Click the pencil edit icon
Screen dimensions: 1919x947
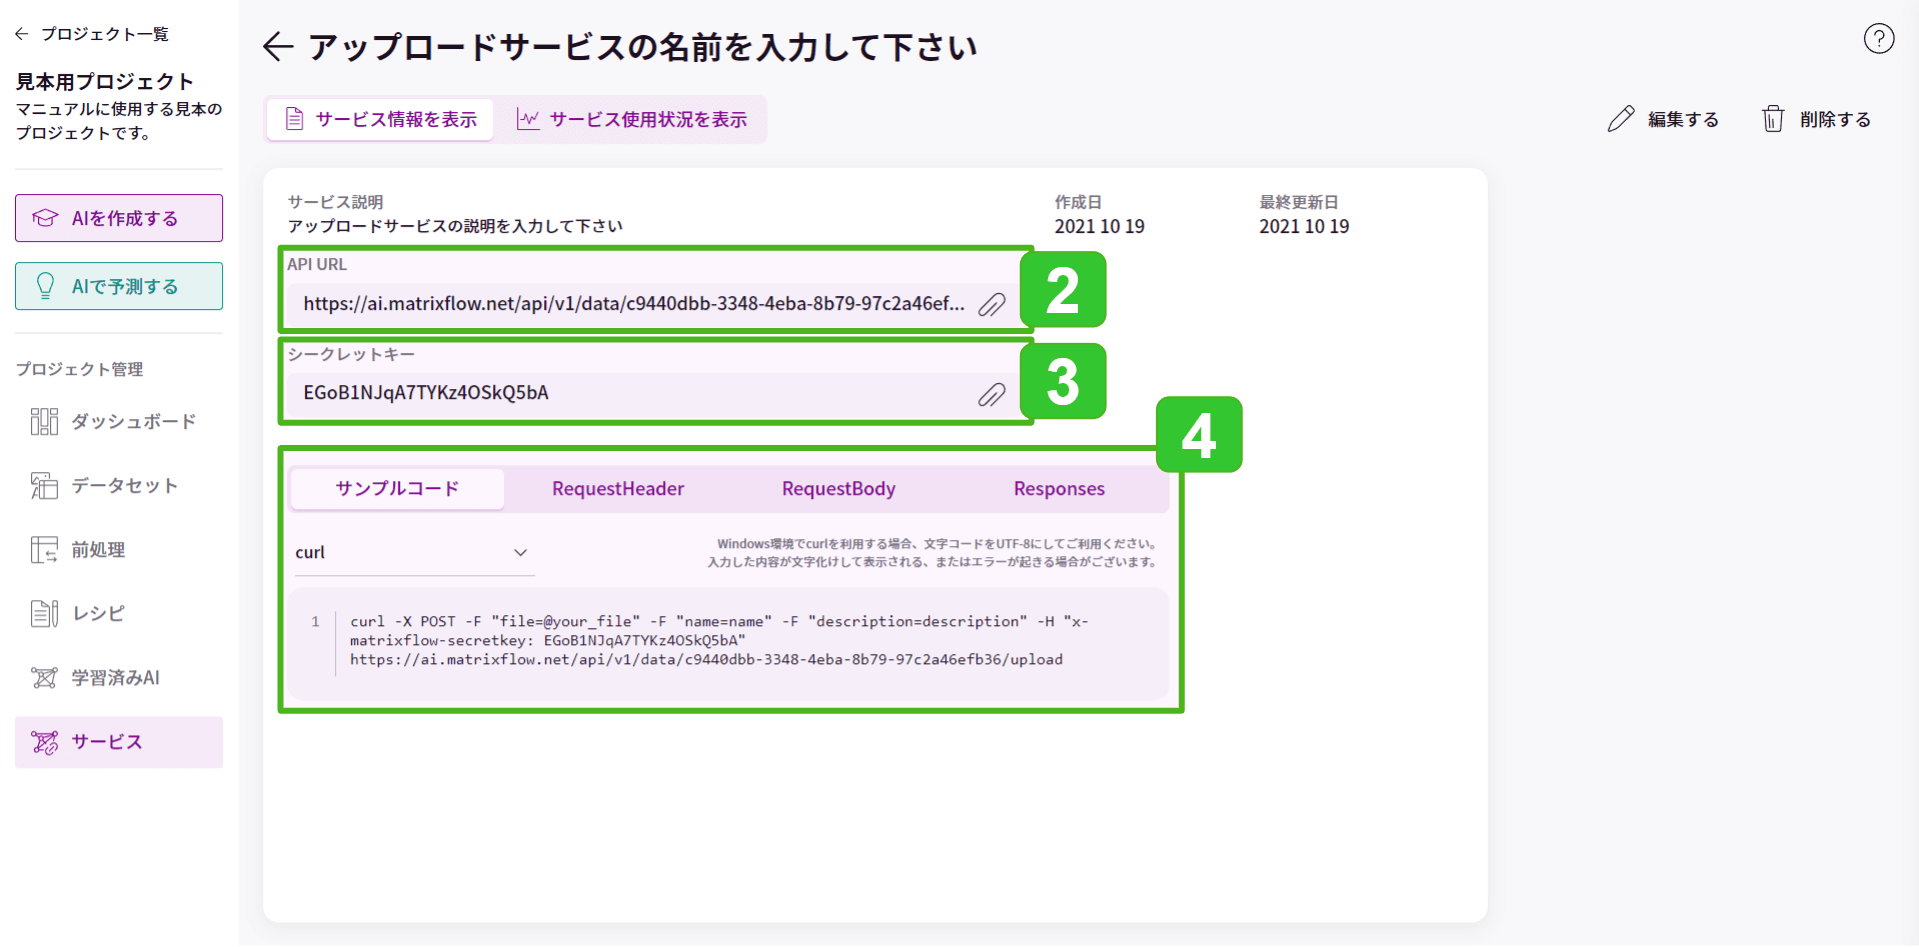[1620, 119]
